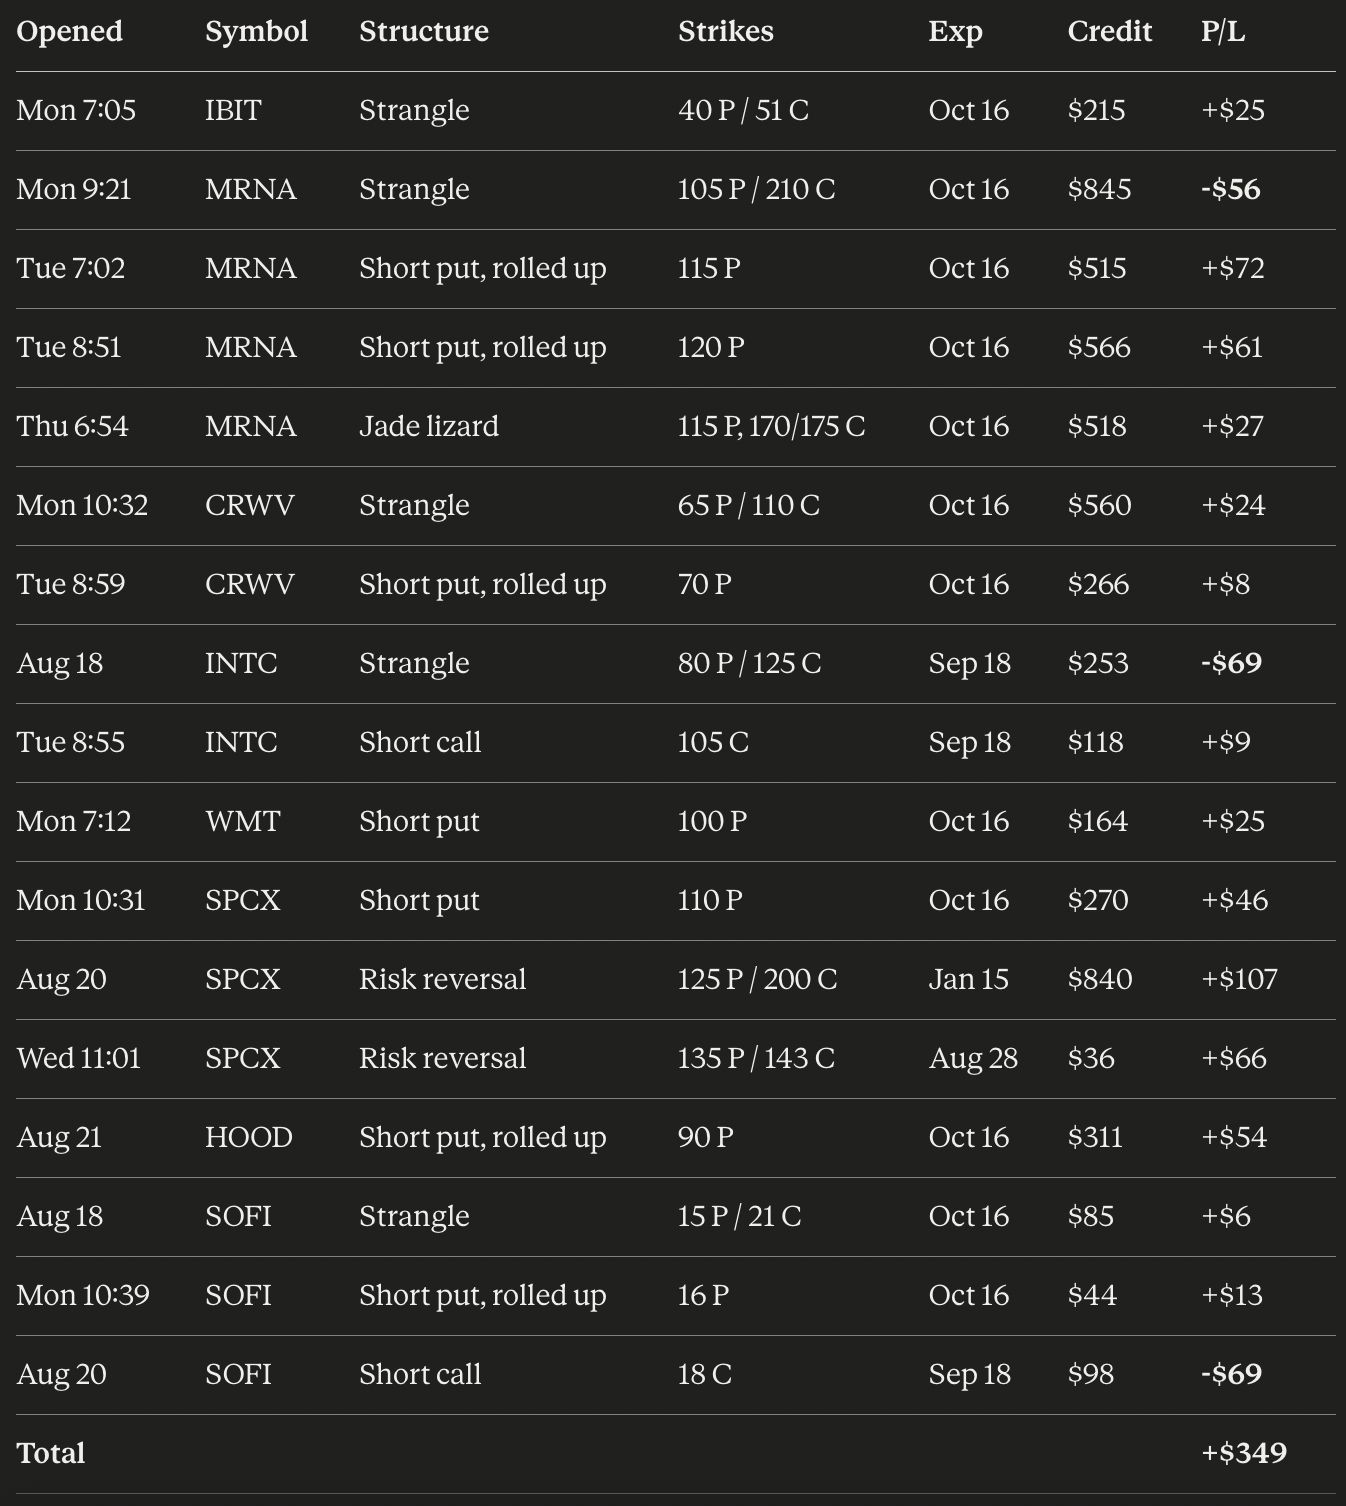Select the Symbol column header
Screen dimensions: 1346x1506
click(x=256, y=31)
